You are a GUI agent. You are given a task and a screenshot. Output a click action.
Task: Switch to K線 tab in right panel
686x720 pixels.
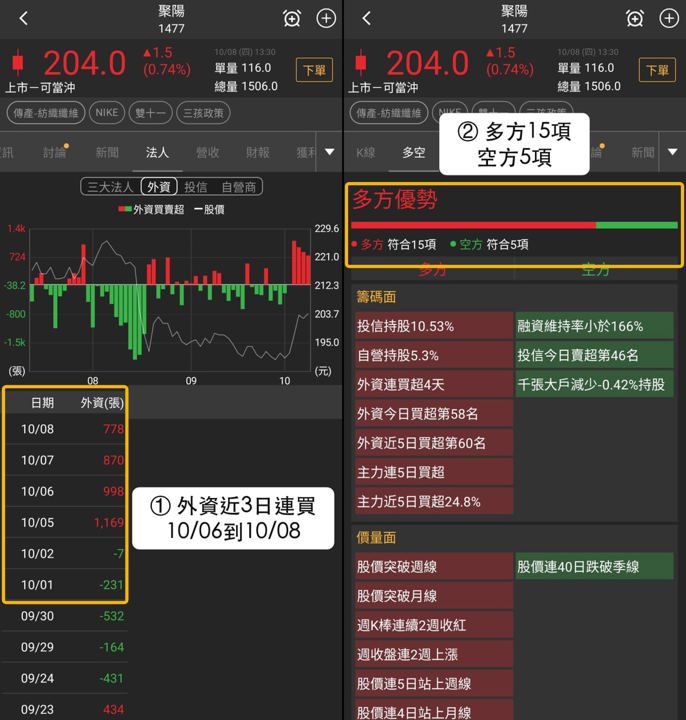tap(365, 152)
